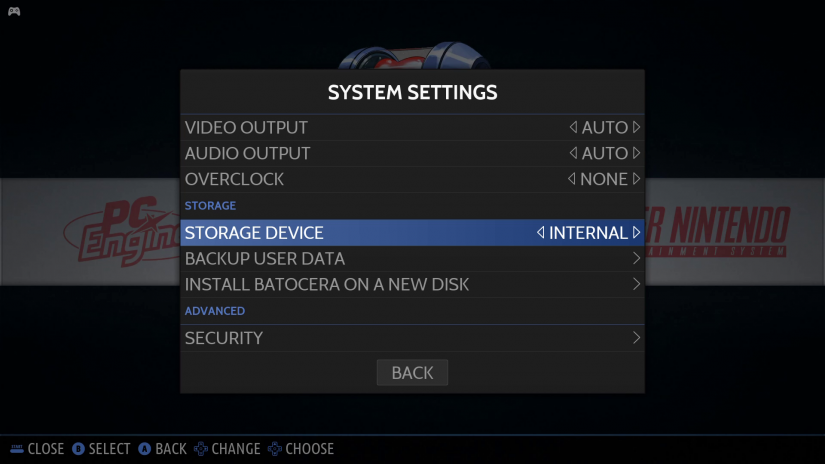The image size is (825, 464).
Task: Switch Storage Device with right arrow
Action: pyautogui.click(x=636, y=233)
